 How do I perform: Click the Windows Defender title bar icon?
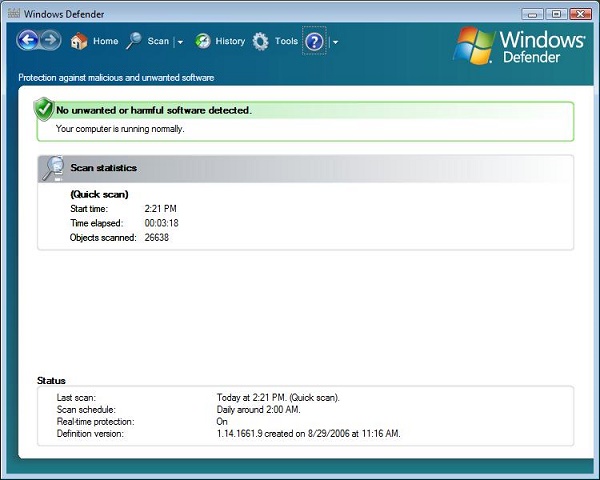[12, 13]
